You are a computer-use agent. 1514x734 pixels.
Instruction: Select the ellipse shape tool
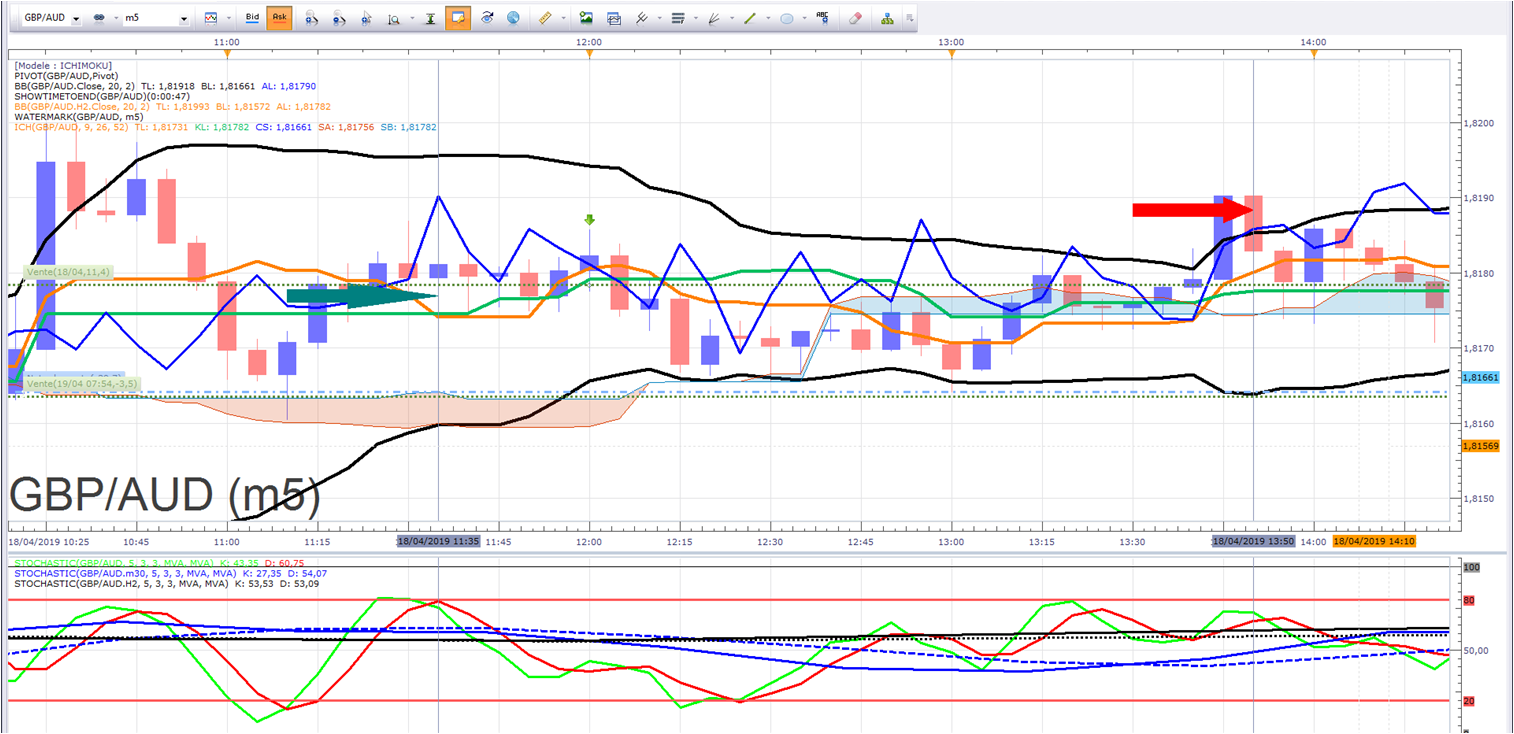787,18
